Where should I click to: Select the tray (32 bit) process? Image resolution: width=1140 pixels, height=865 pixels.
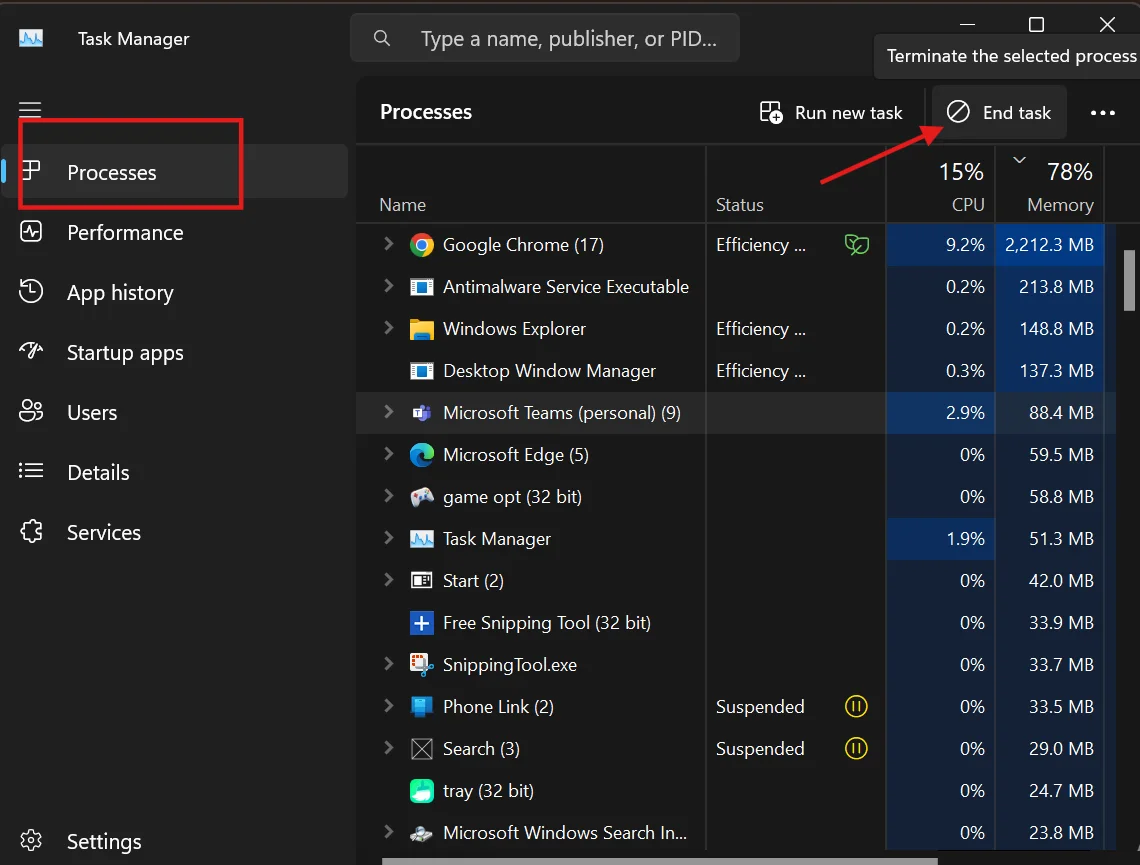coord(736,790)
